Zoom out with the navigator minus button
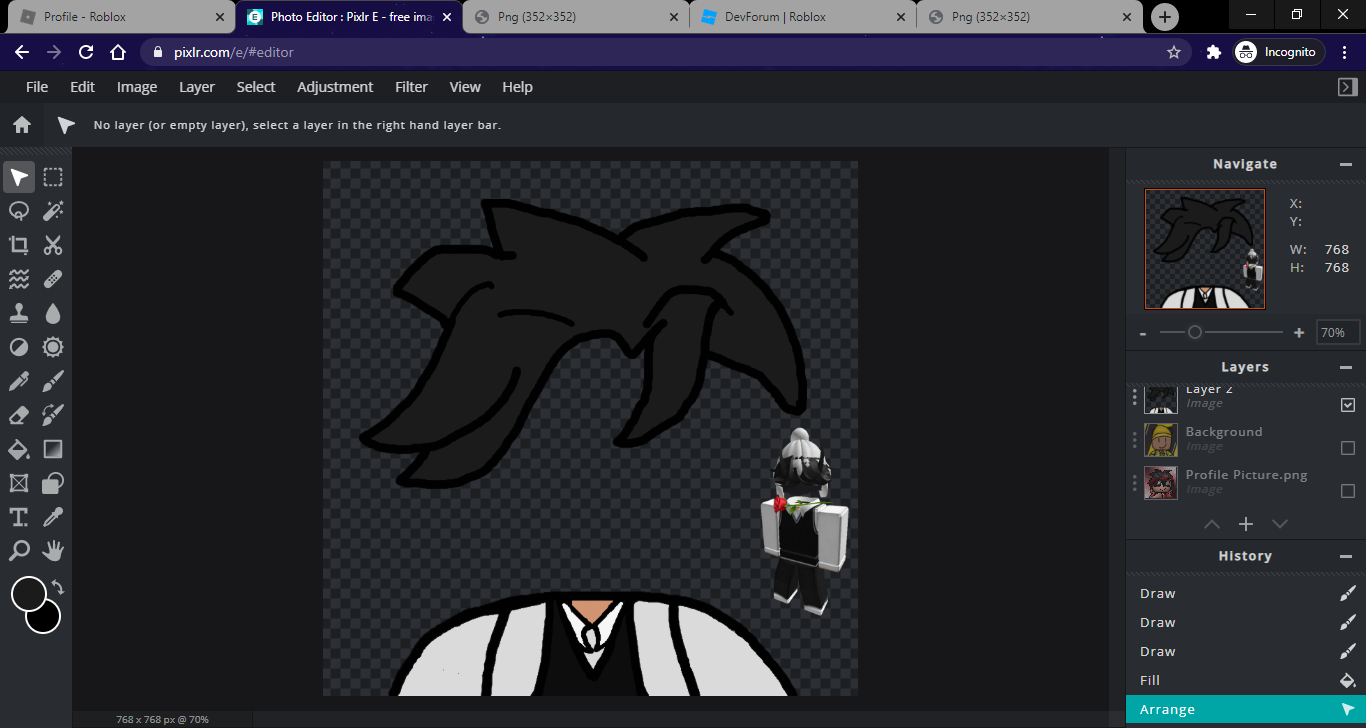Viewport: 1366px width, 728px height. pyautogui.click(x=1143, y=333)
